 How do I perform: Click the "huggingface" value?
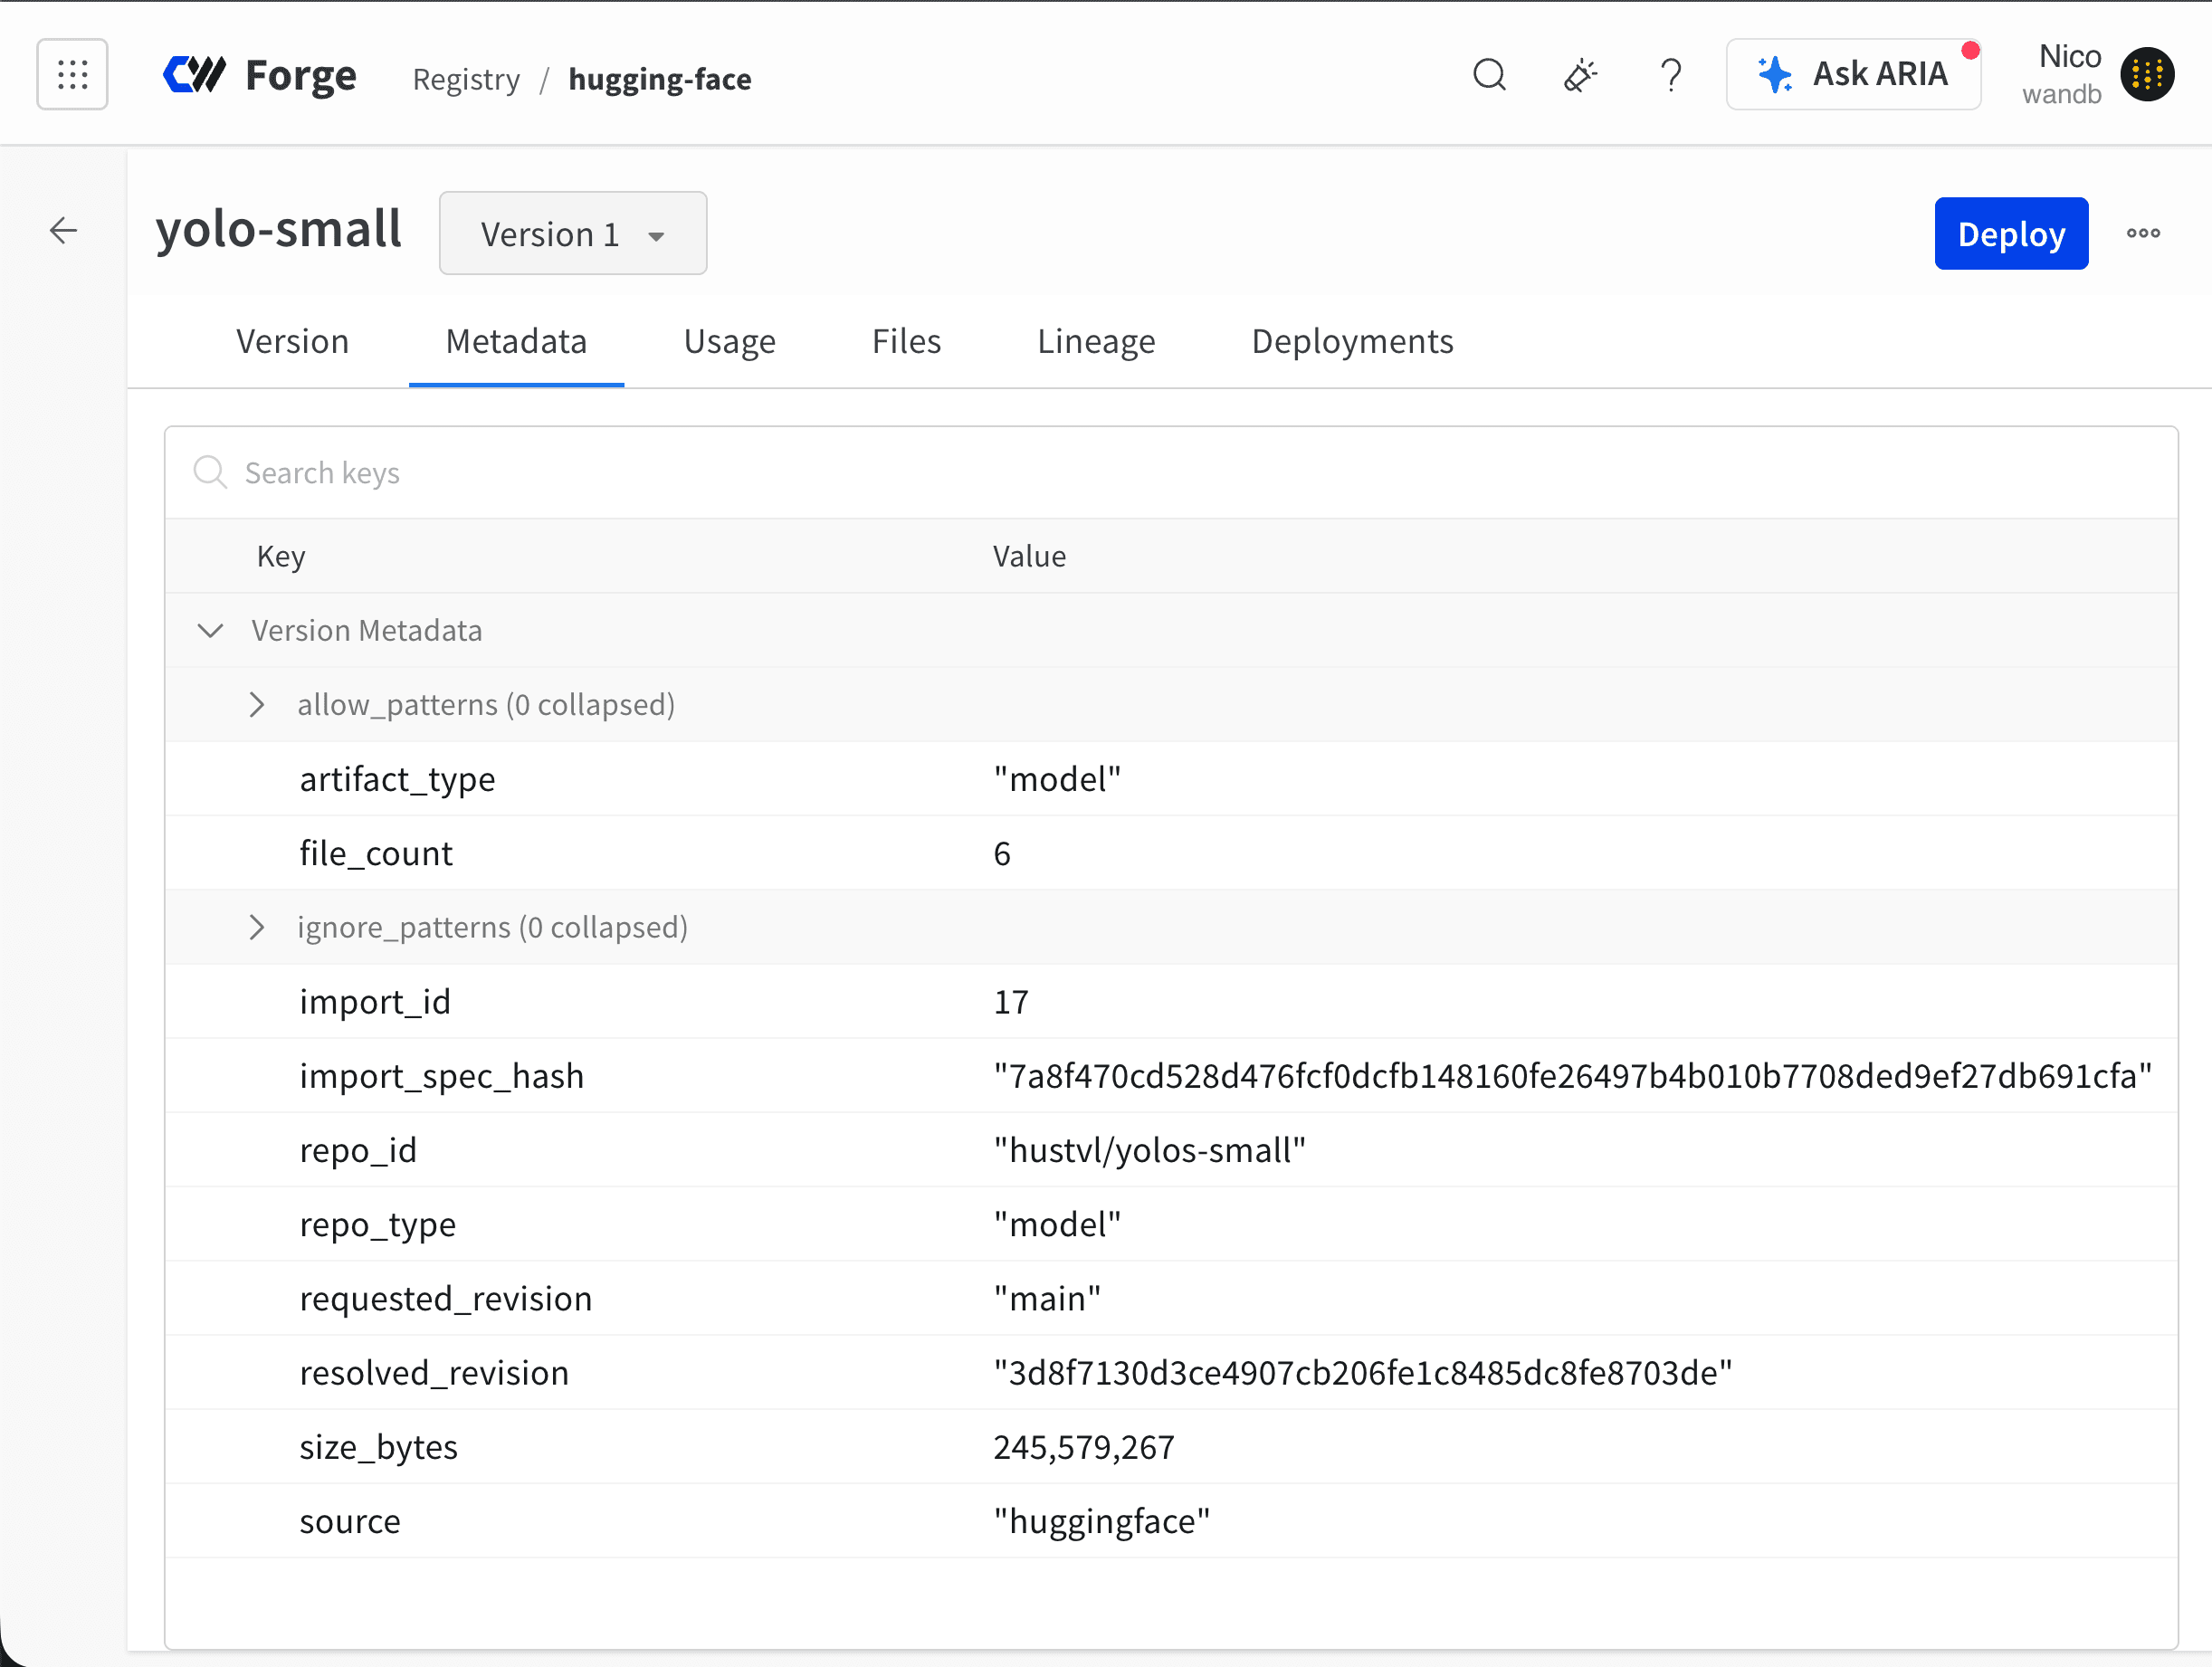click(x=1101, y=1521)
